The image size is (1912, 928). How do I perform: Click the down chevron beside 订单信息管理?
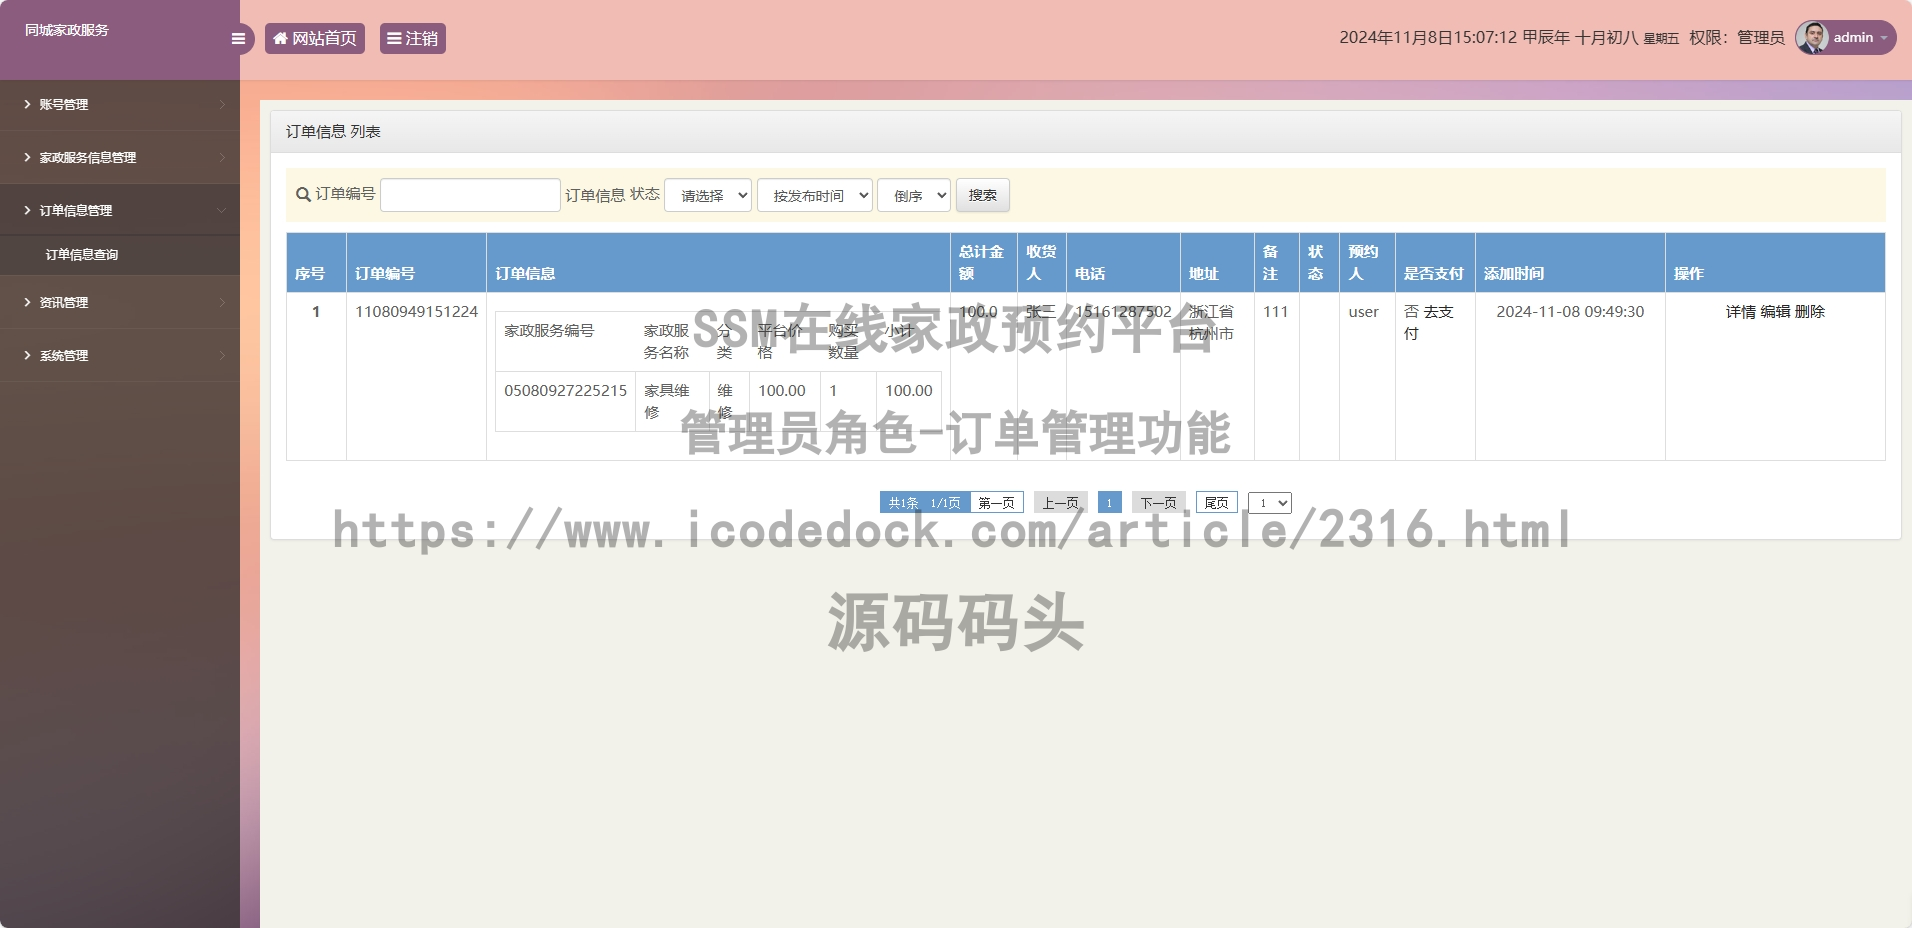(x=222, y=210)
